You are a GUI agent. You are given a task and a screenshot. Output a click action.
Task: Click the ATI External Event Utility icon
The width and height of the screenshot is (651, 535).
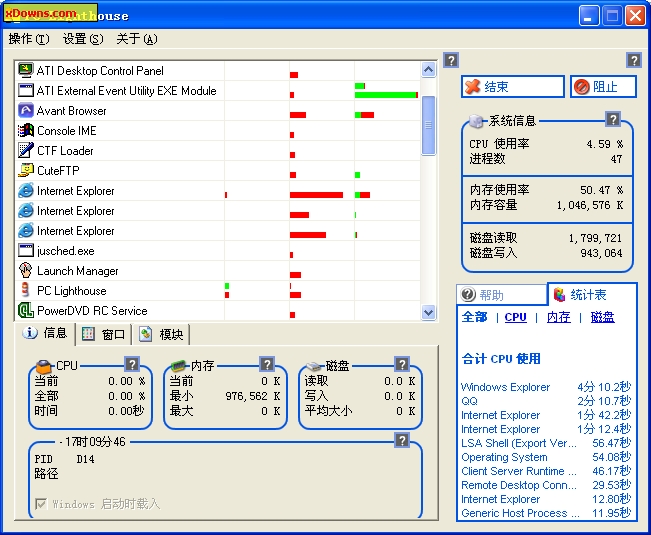click(25, 90)
